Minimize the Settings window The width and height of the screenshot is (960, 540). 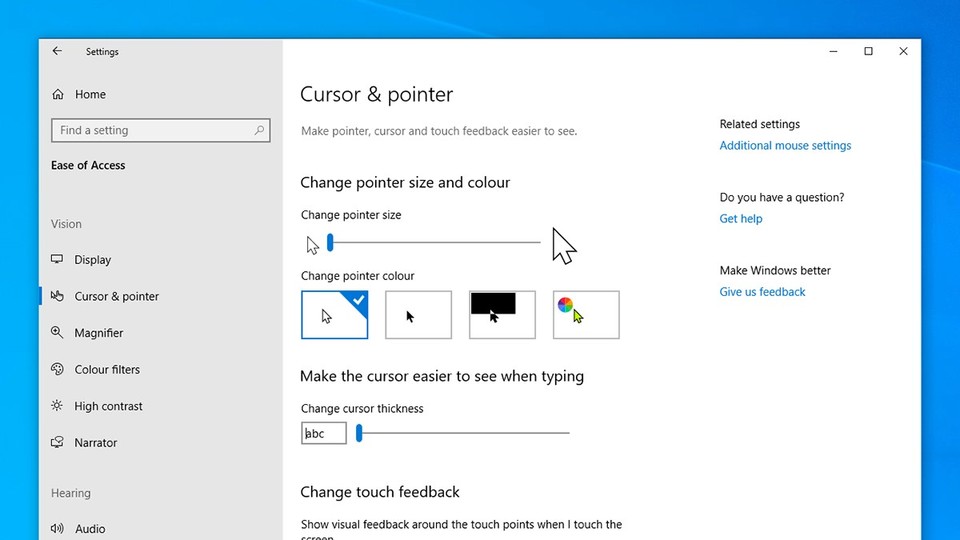[833, 51]
